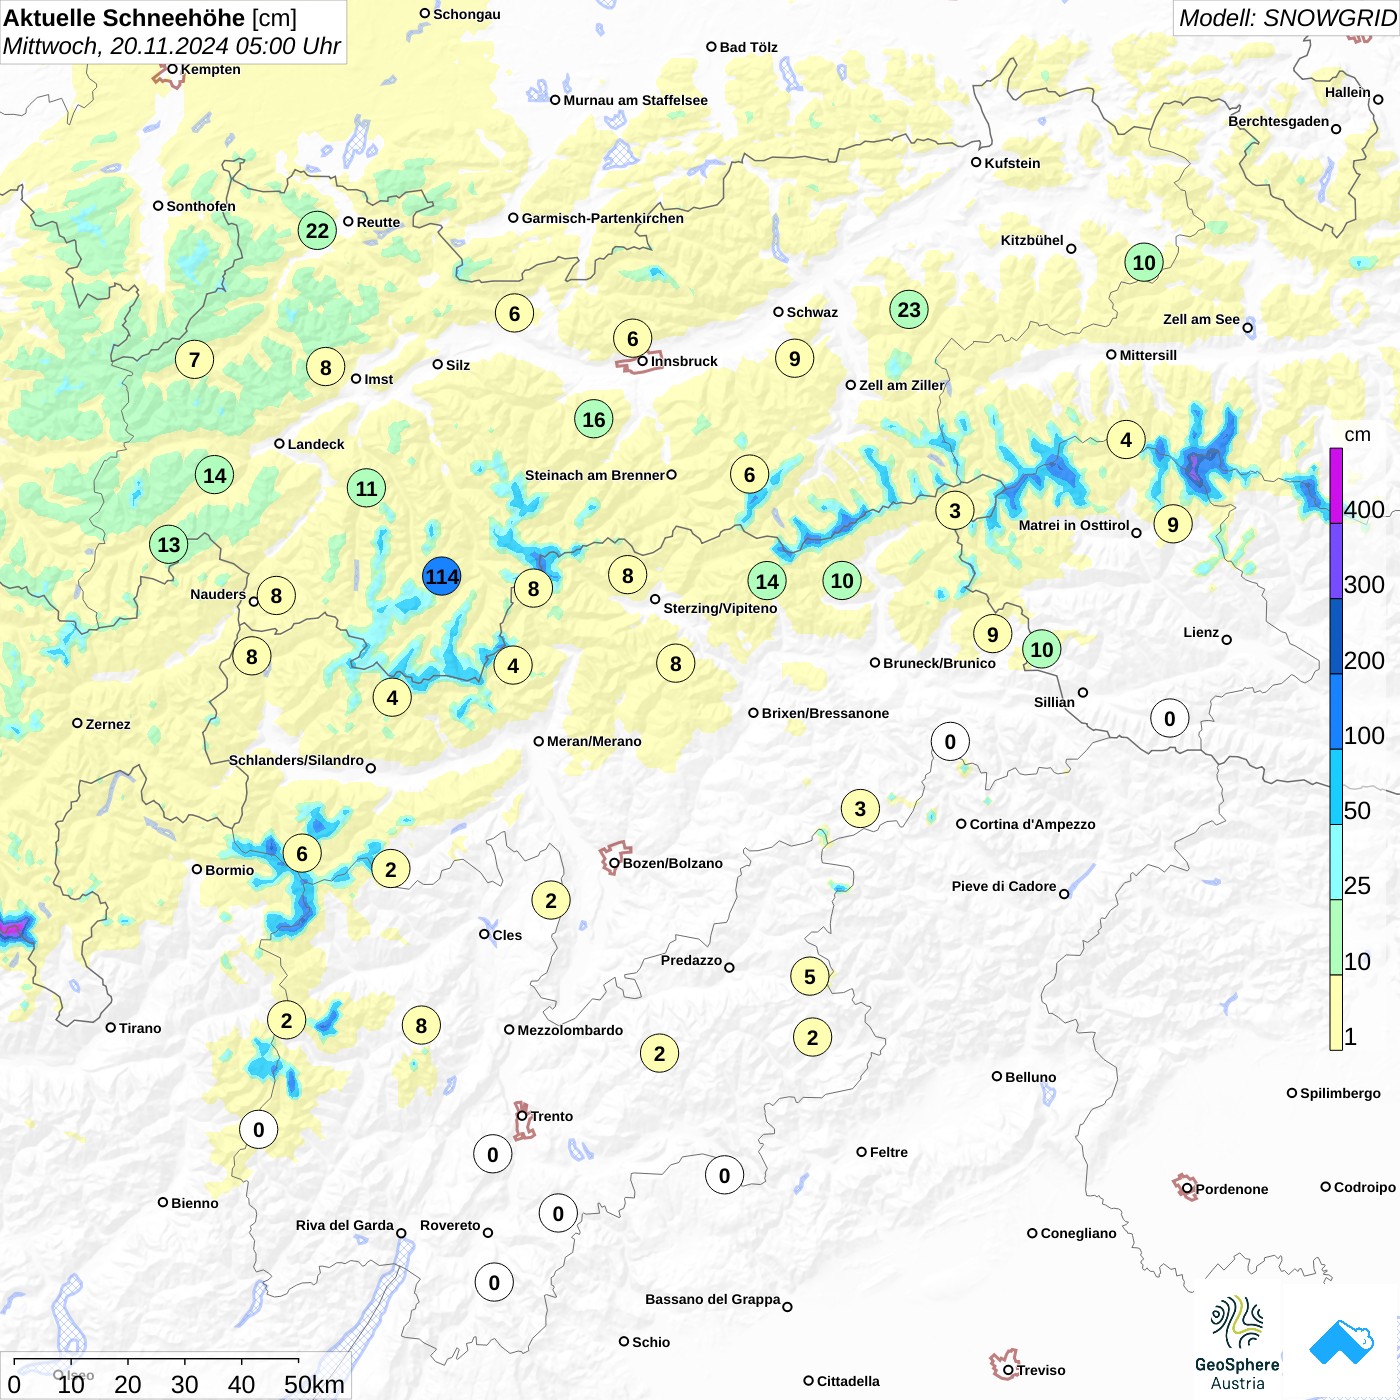Click the GeoSphere Austria logo
The height and width of the screenshot is (1400, 1400).
click(1237, 1343)
